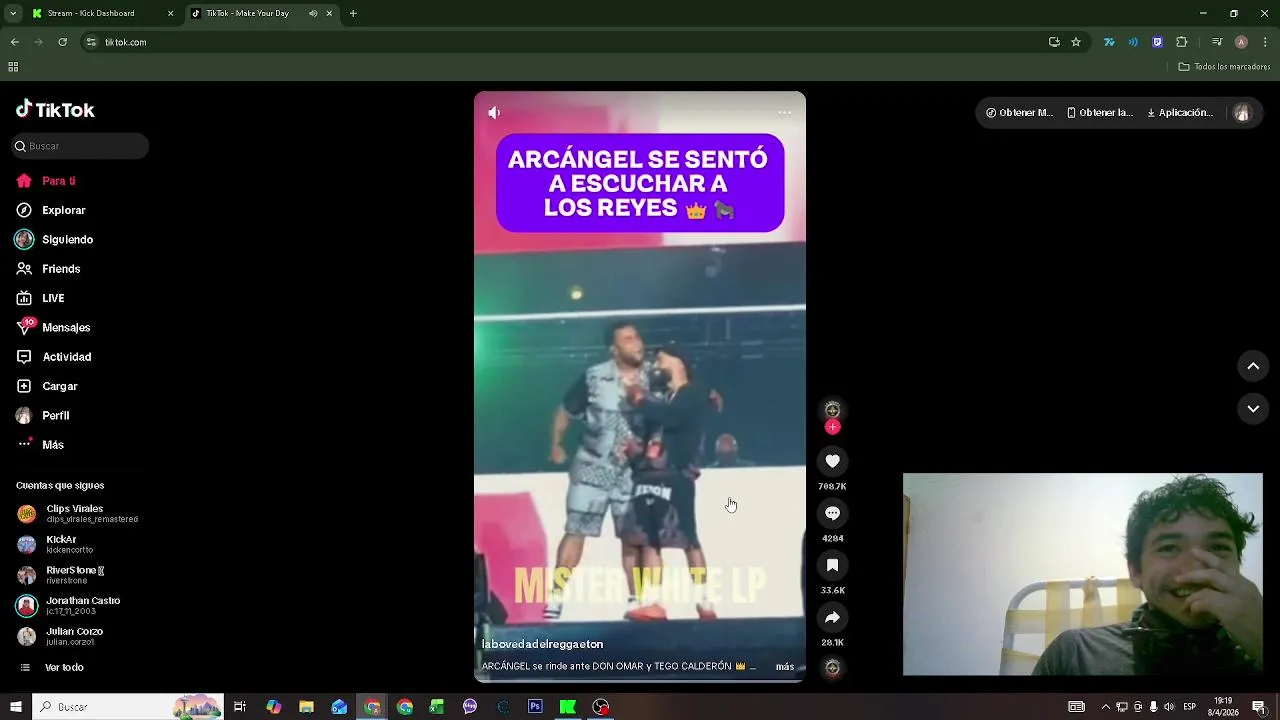
Task: Go to previous video with up chevron
Action: [1253, 366]
